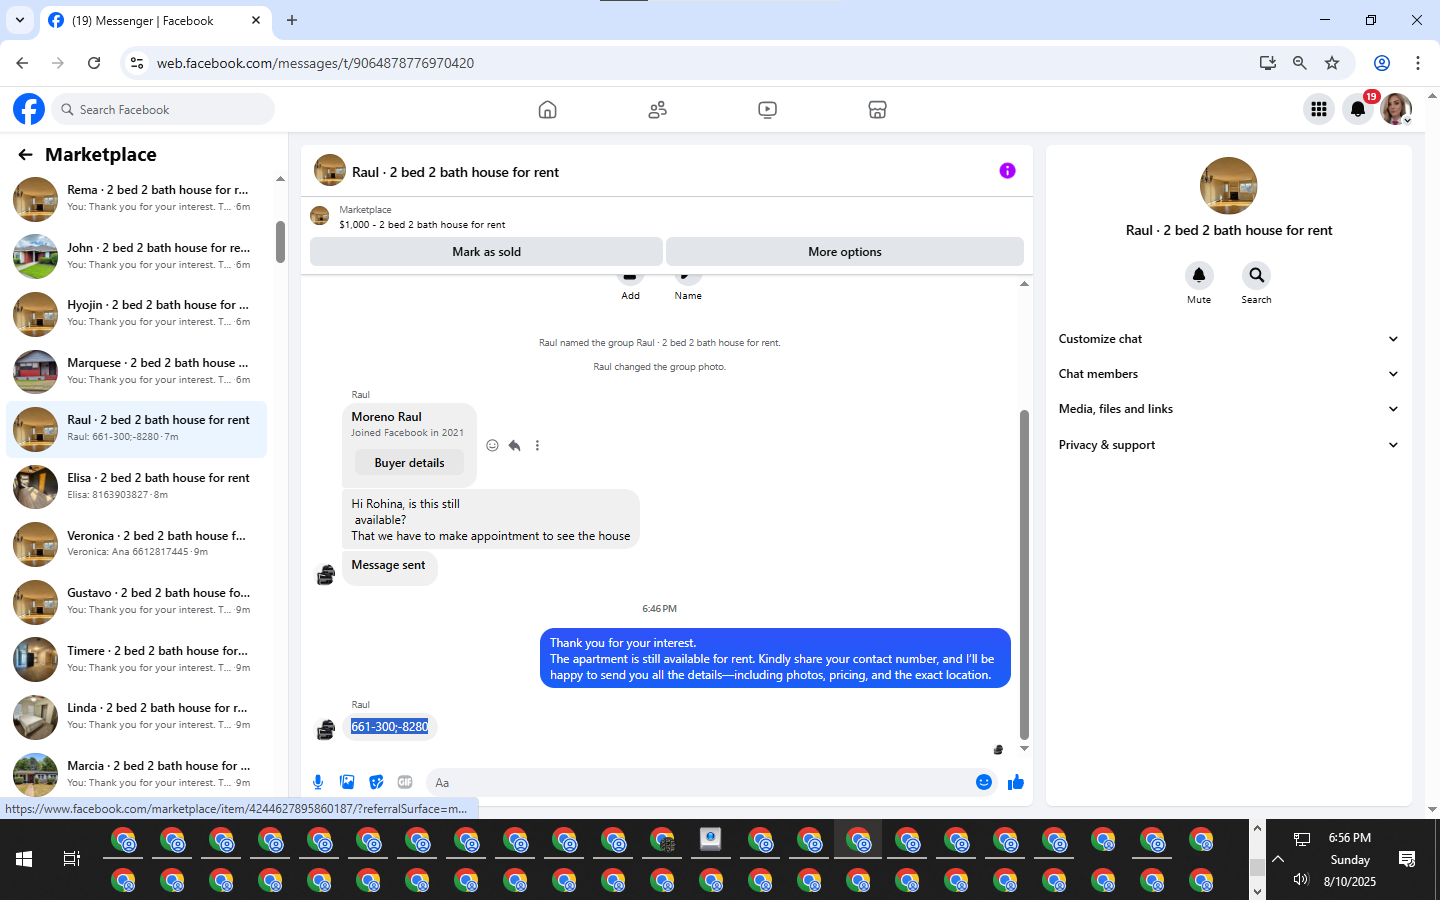This screenshot has width=1440, height=900.
Task: Open the John conversation
Action: point(137,257)
